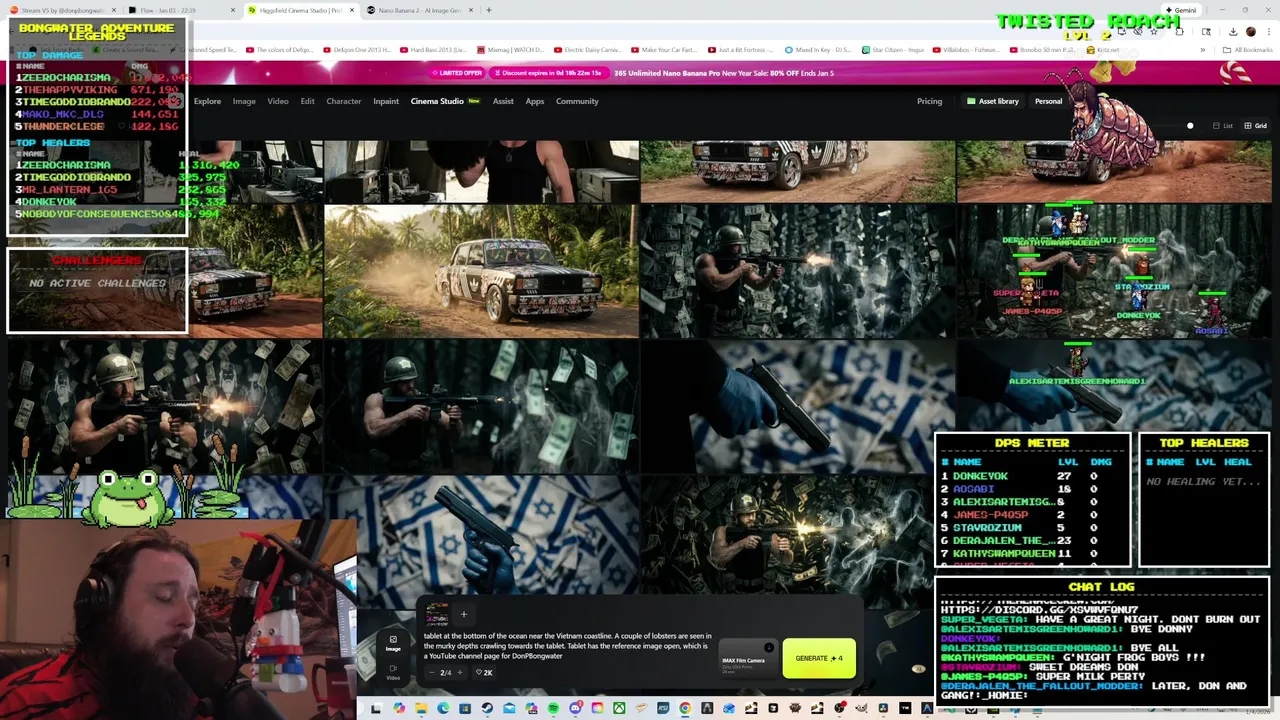Open the Community menu item
The image size is (1280, 720).
[577, 101]
